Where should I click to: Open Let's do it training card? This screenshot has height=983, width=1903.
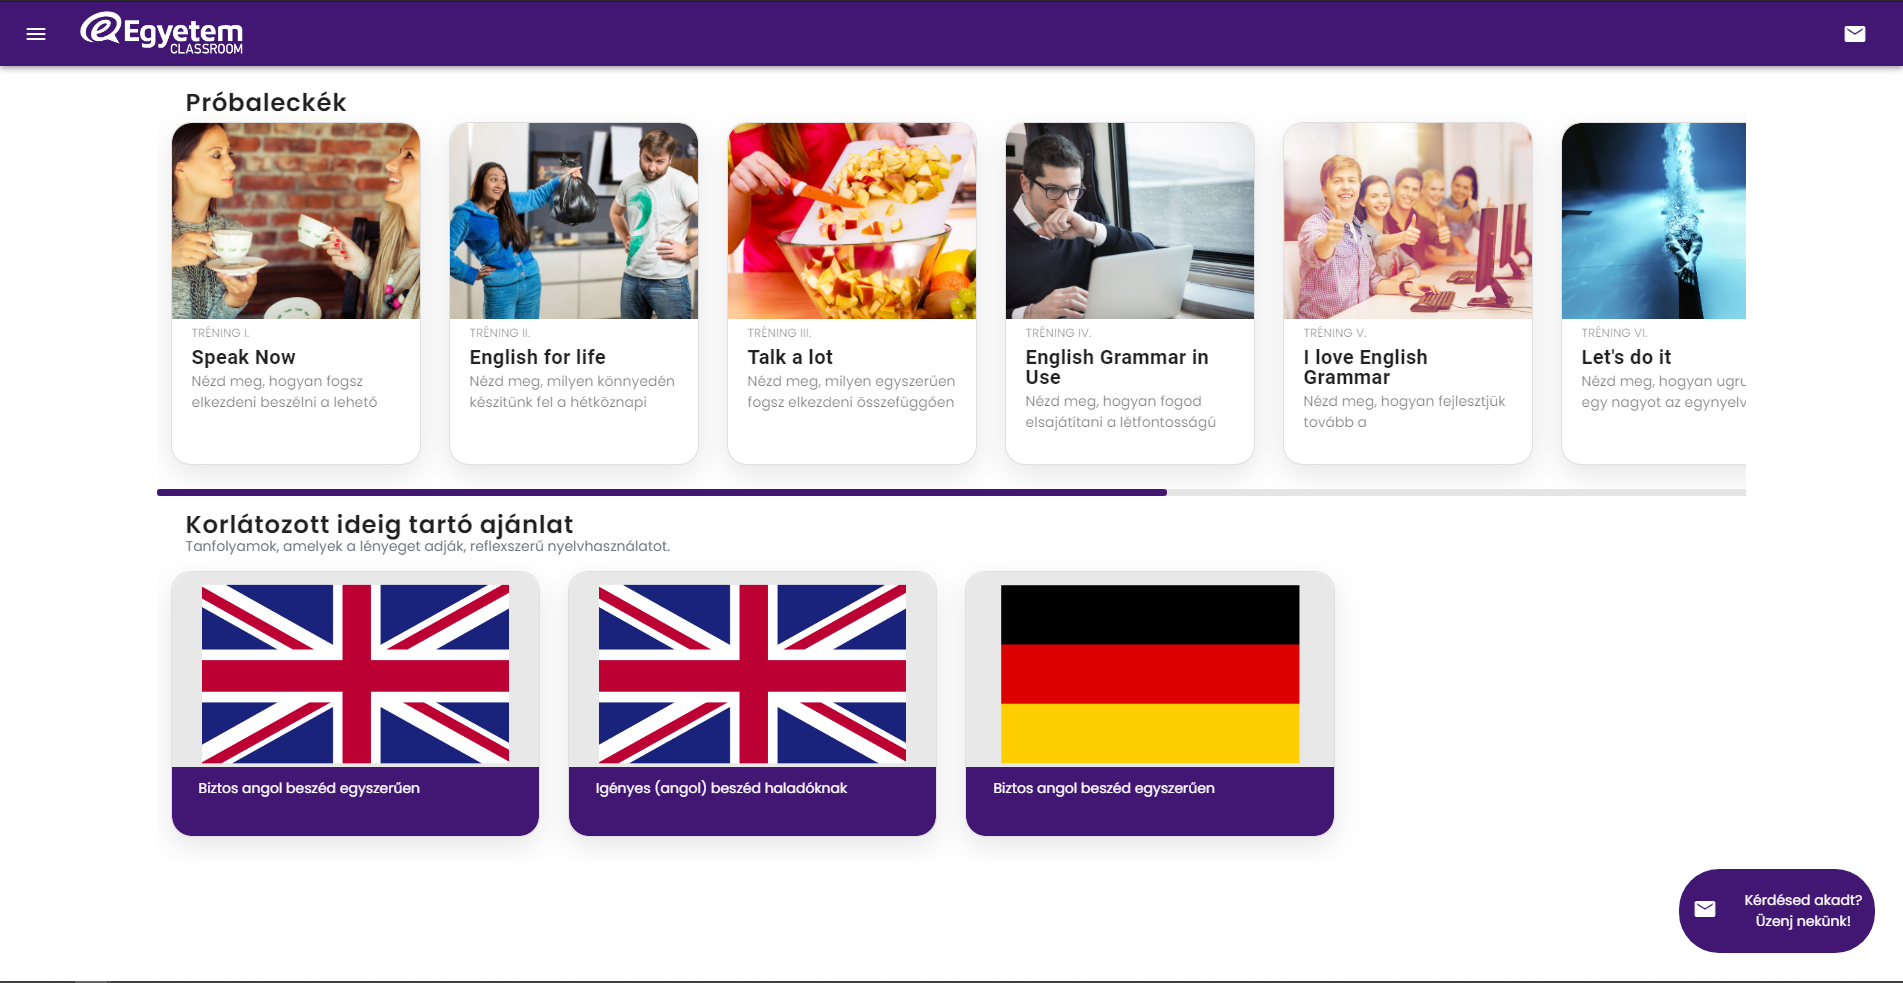click(x=1654, y=293)
